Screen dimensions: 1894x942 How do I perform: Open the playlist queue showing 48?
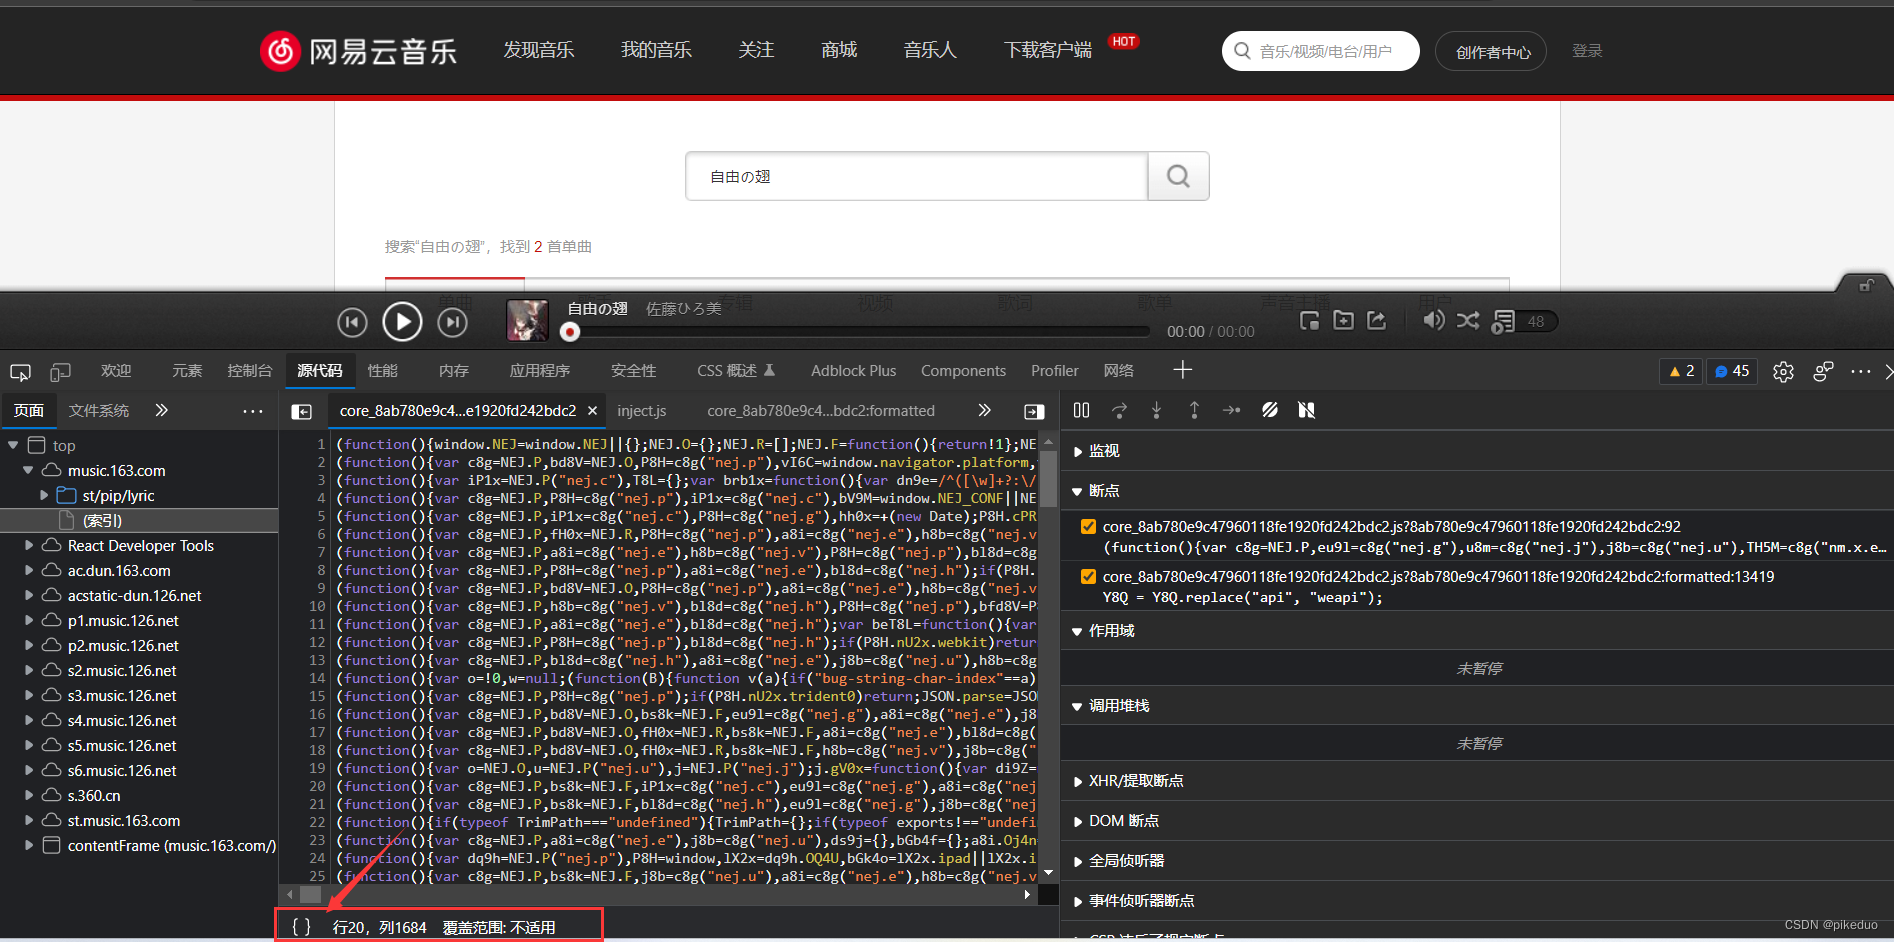[x=1523, y=321]
